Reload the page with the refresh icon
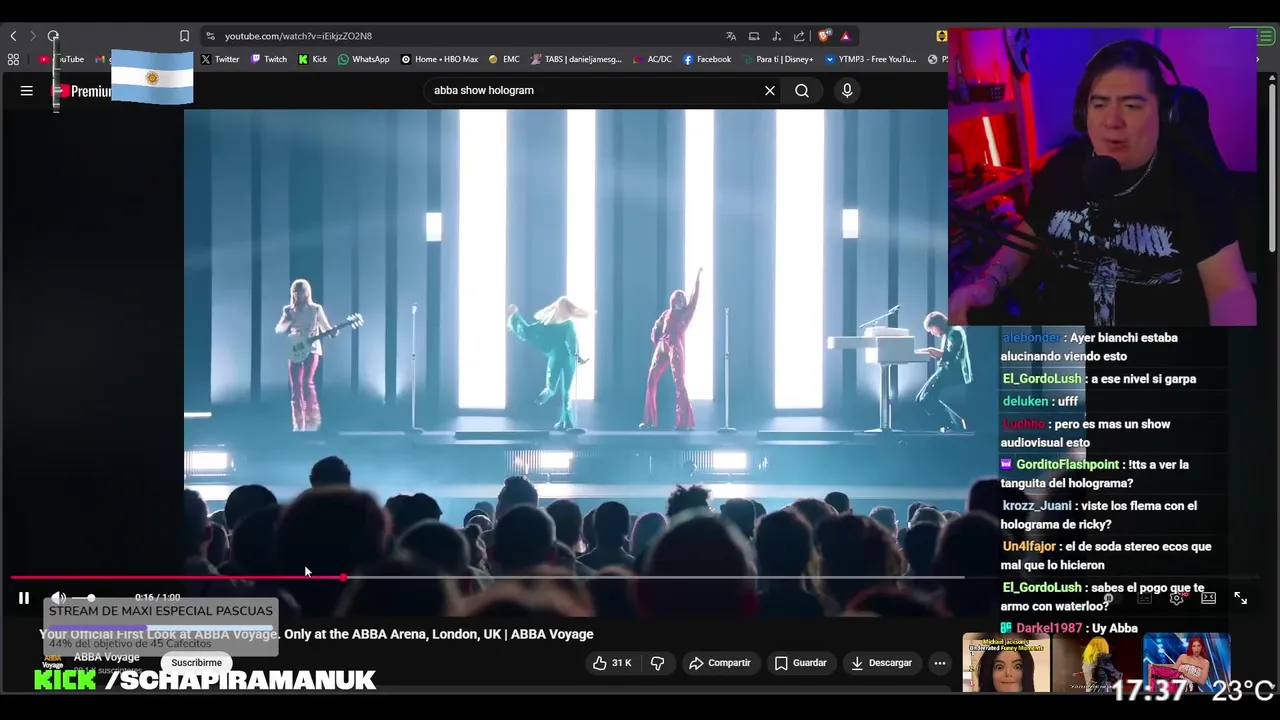This screenshot has width=1280, height=720. click(53, 36)
